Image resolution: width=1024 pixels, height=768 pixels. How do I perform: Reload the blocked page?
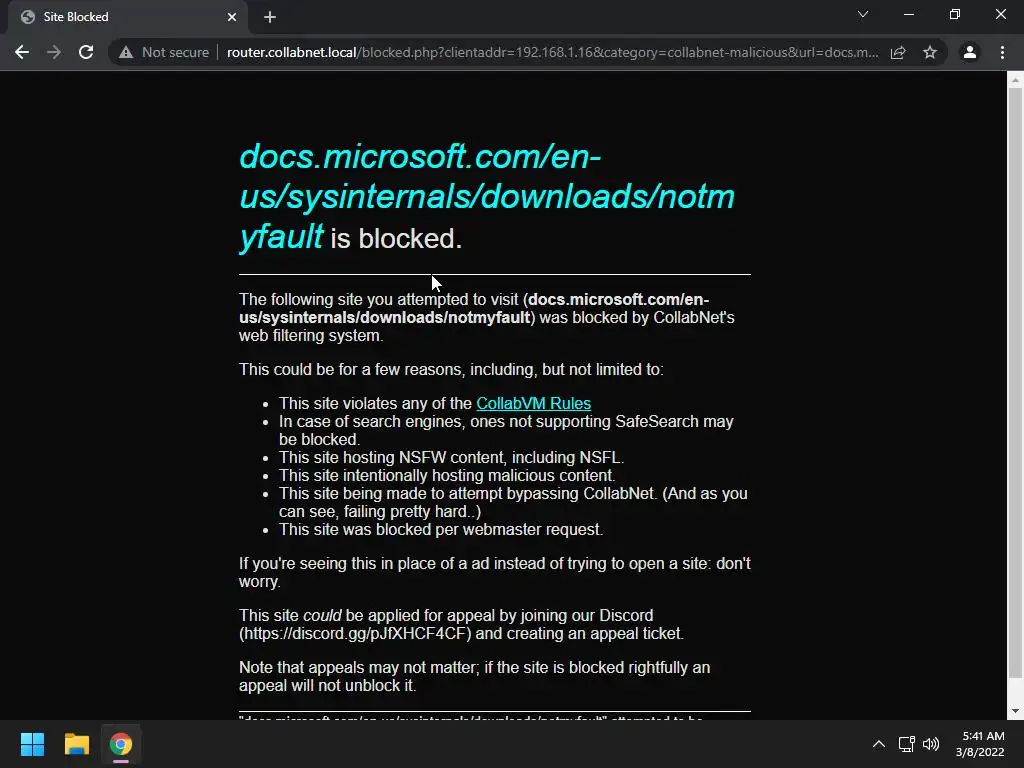click(86, 52)
